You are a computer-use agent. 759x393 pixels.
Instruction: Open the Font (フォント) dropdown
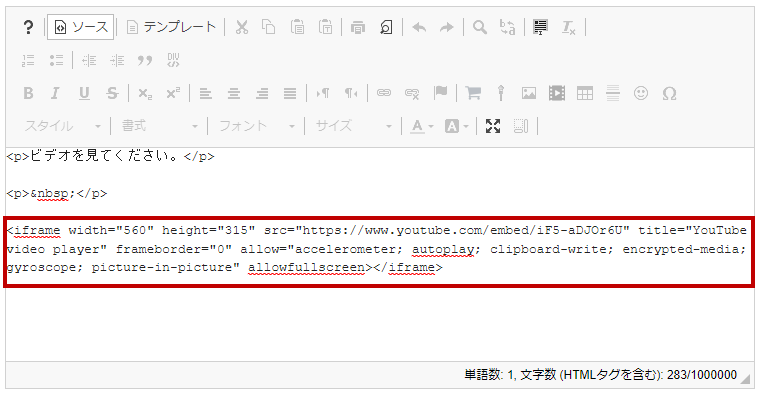(x=257, y=126)
